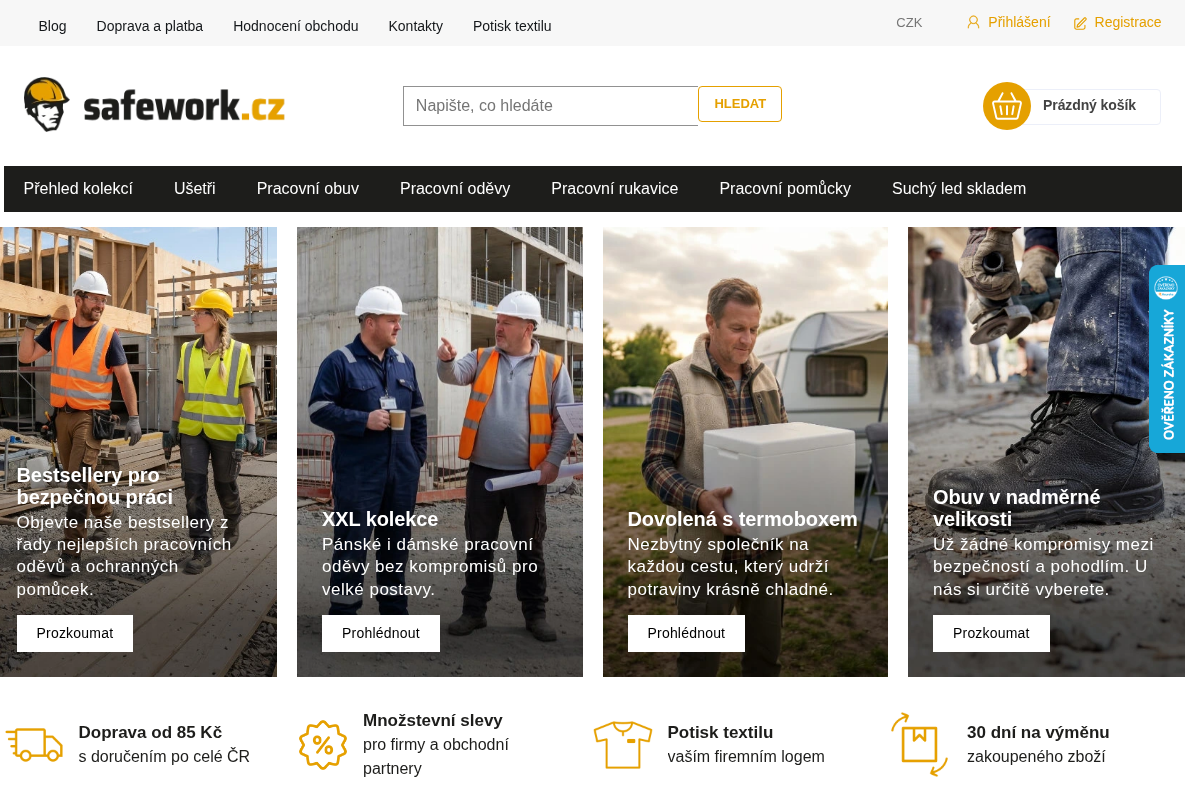Click 's doručením po celé ČR' text
This screenshot has width=1200, height=800.
[164, 756]
